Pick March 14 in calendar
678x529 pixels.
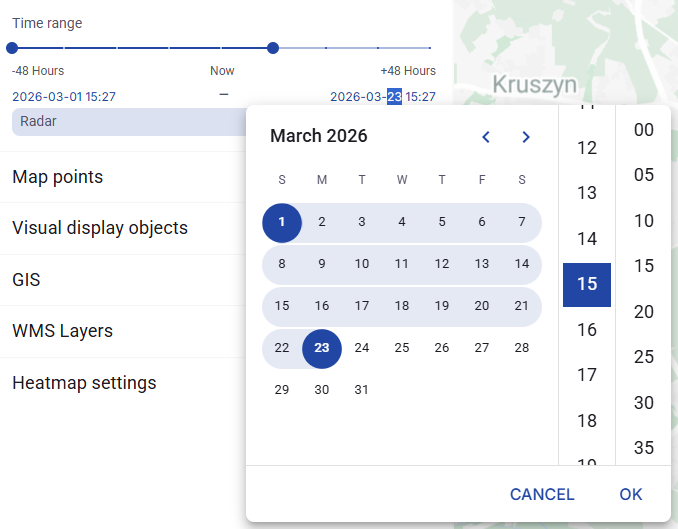coord(522,264)
